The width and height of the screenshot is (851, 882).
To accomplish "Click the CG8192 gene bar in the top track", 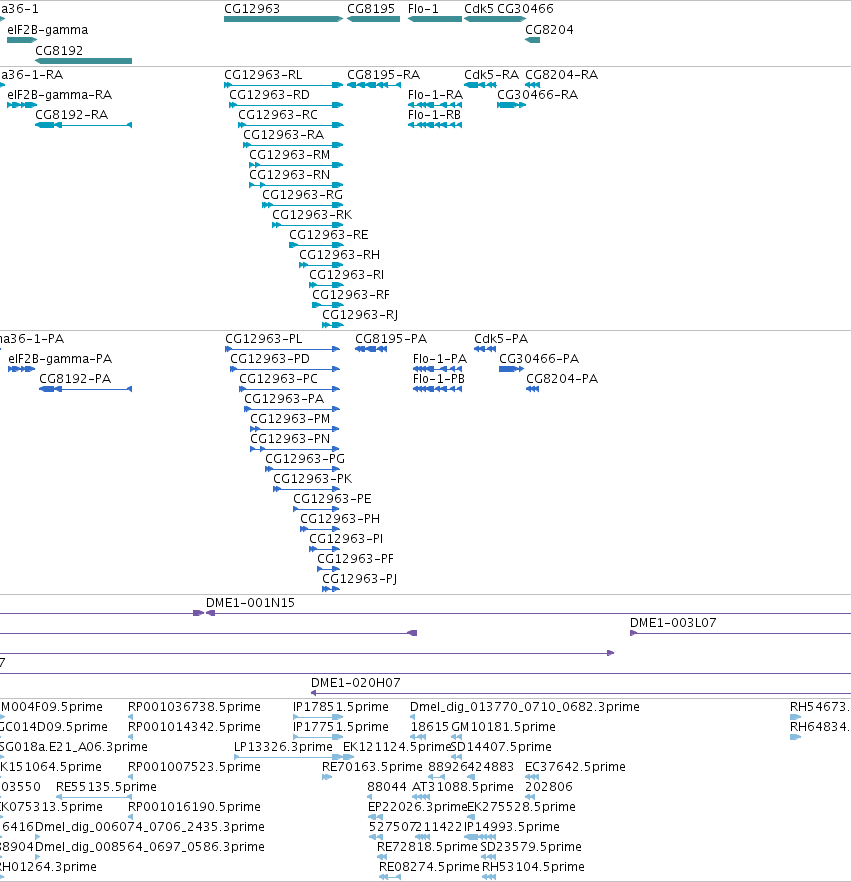I will (83, 61).
